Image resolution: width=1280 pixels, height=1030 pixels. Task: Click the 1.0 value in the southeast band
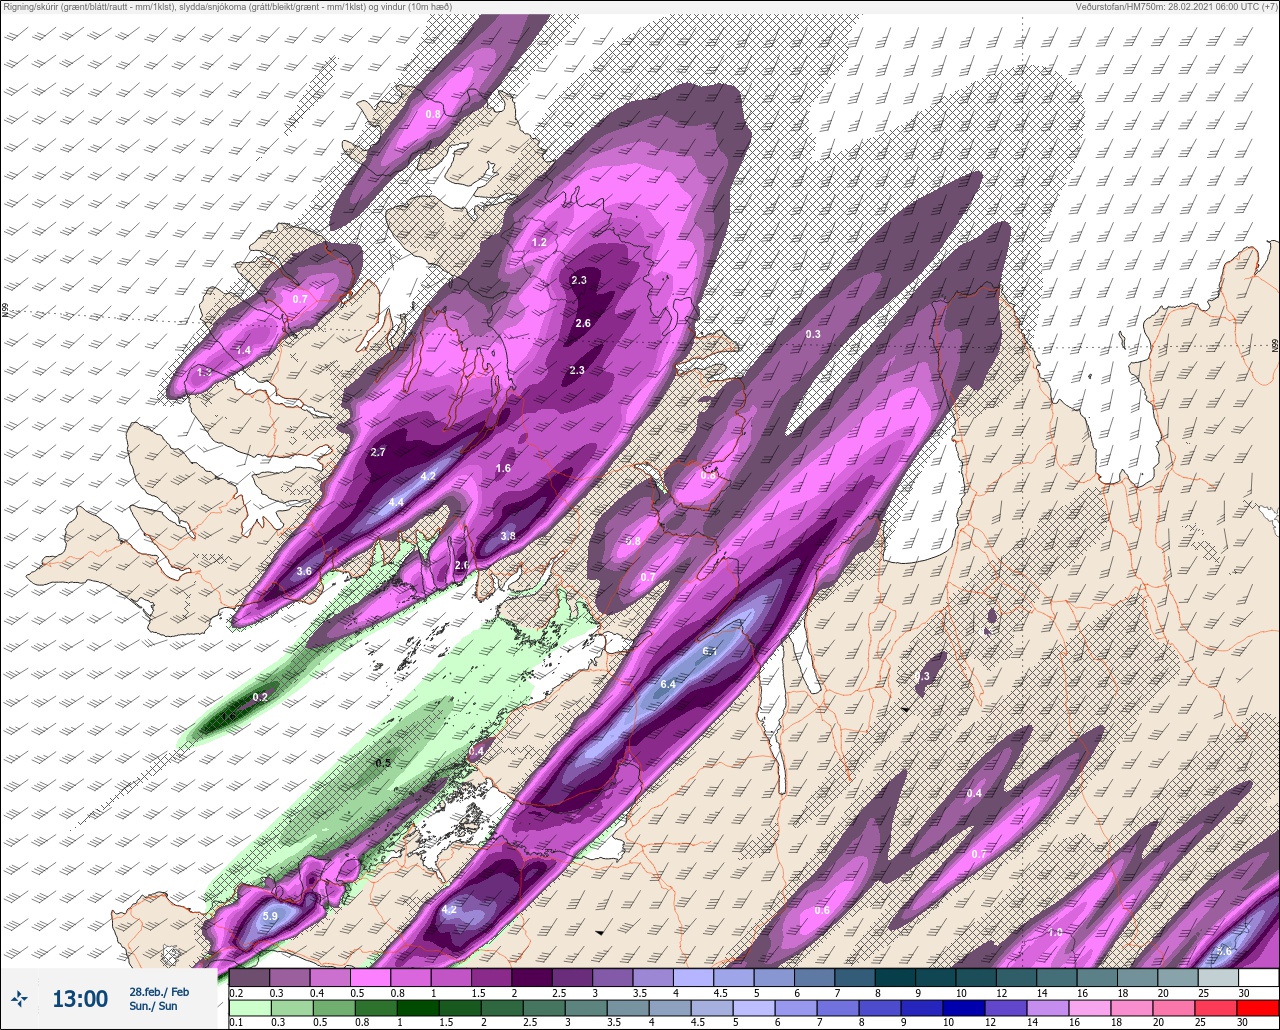click(1055, 932)
